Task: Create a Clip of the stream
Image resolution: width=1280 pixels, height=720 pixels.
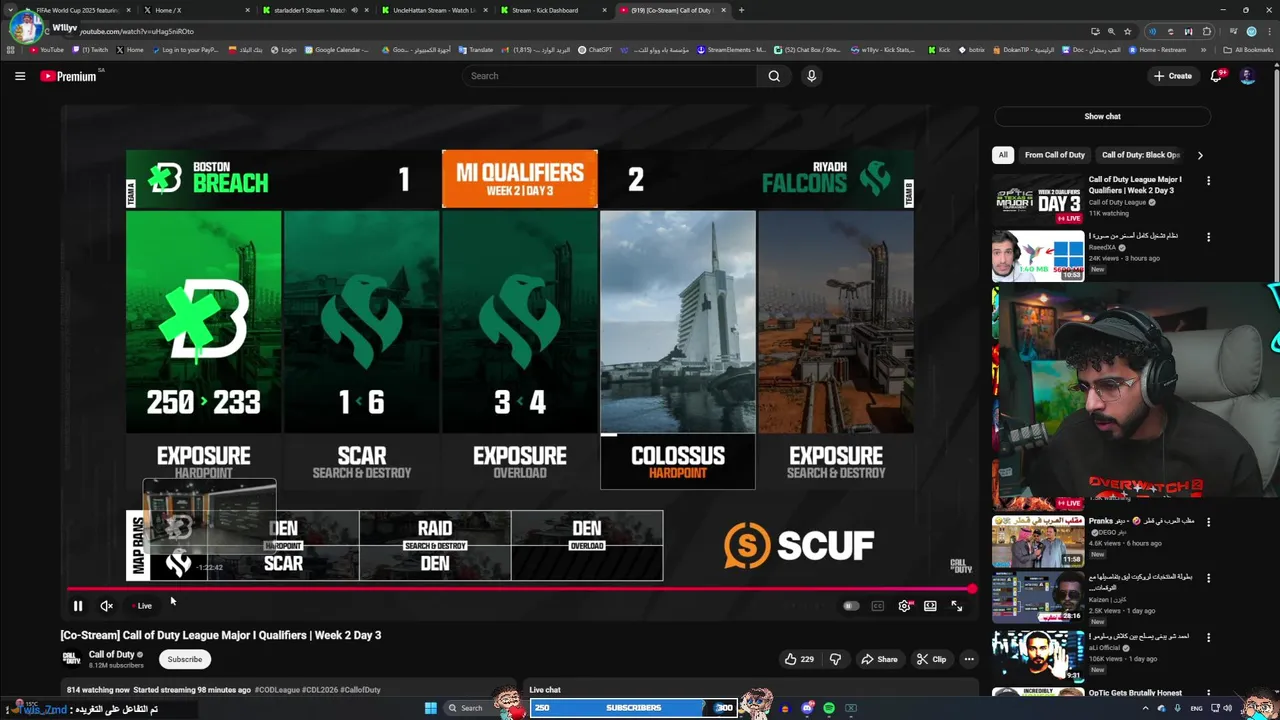Action: 931,659
